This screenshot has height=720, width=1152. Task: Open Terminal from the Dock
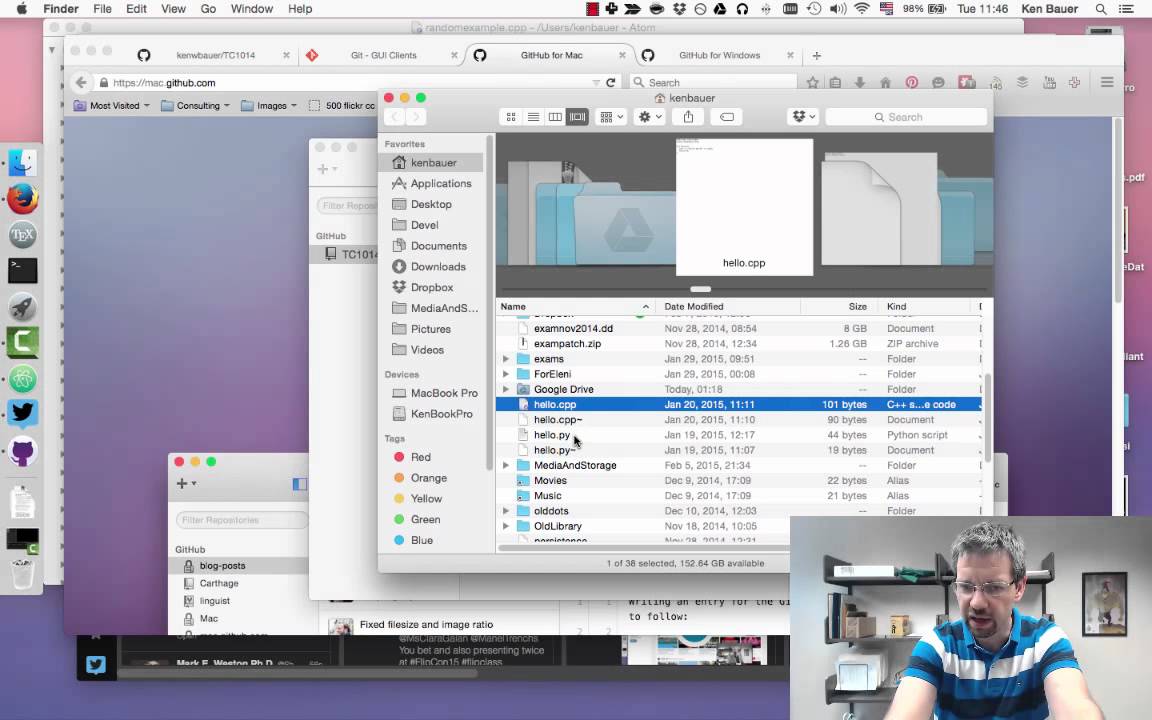(23, 271)
